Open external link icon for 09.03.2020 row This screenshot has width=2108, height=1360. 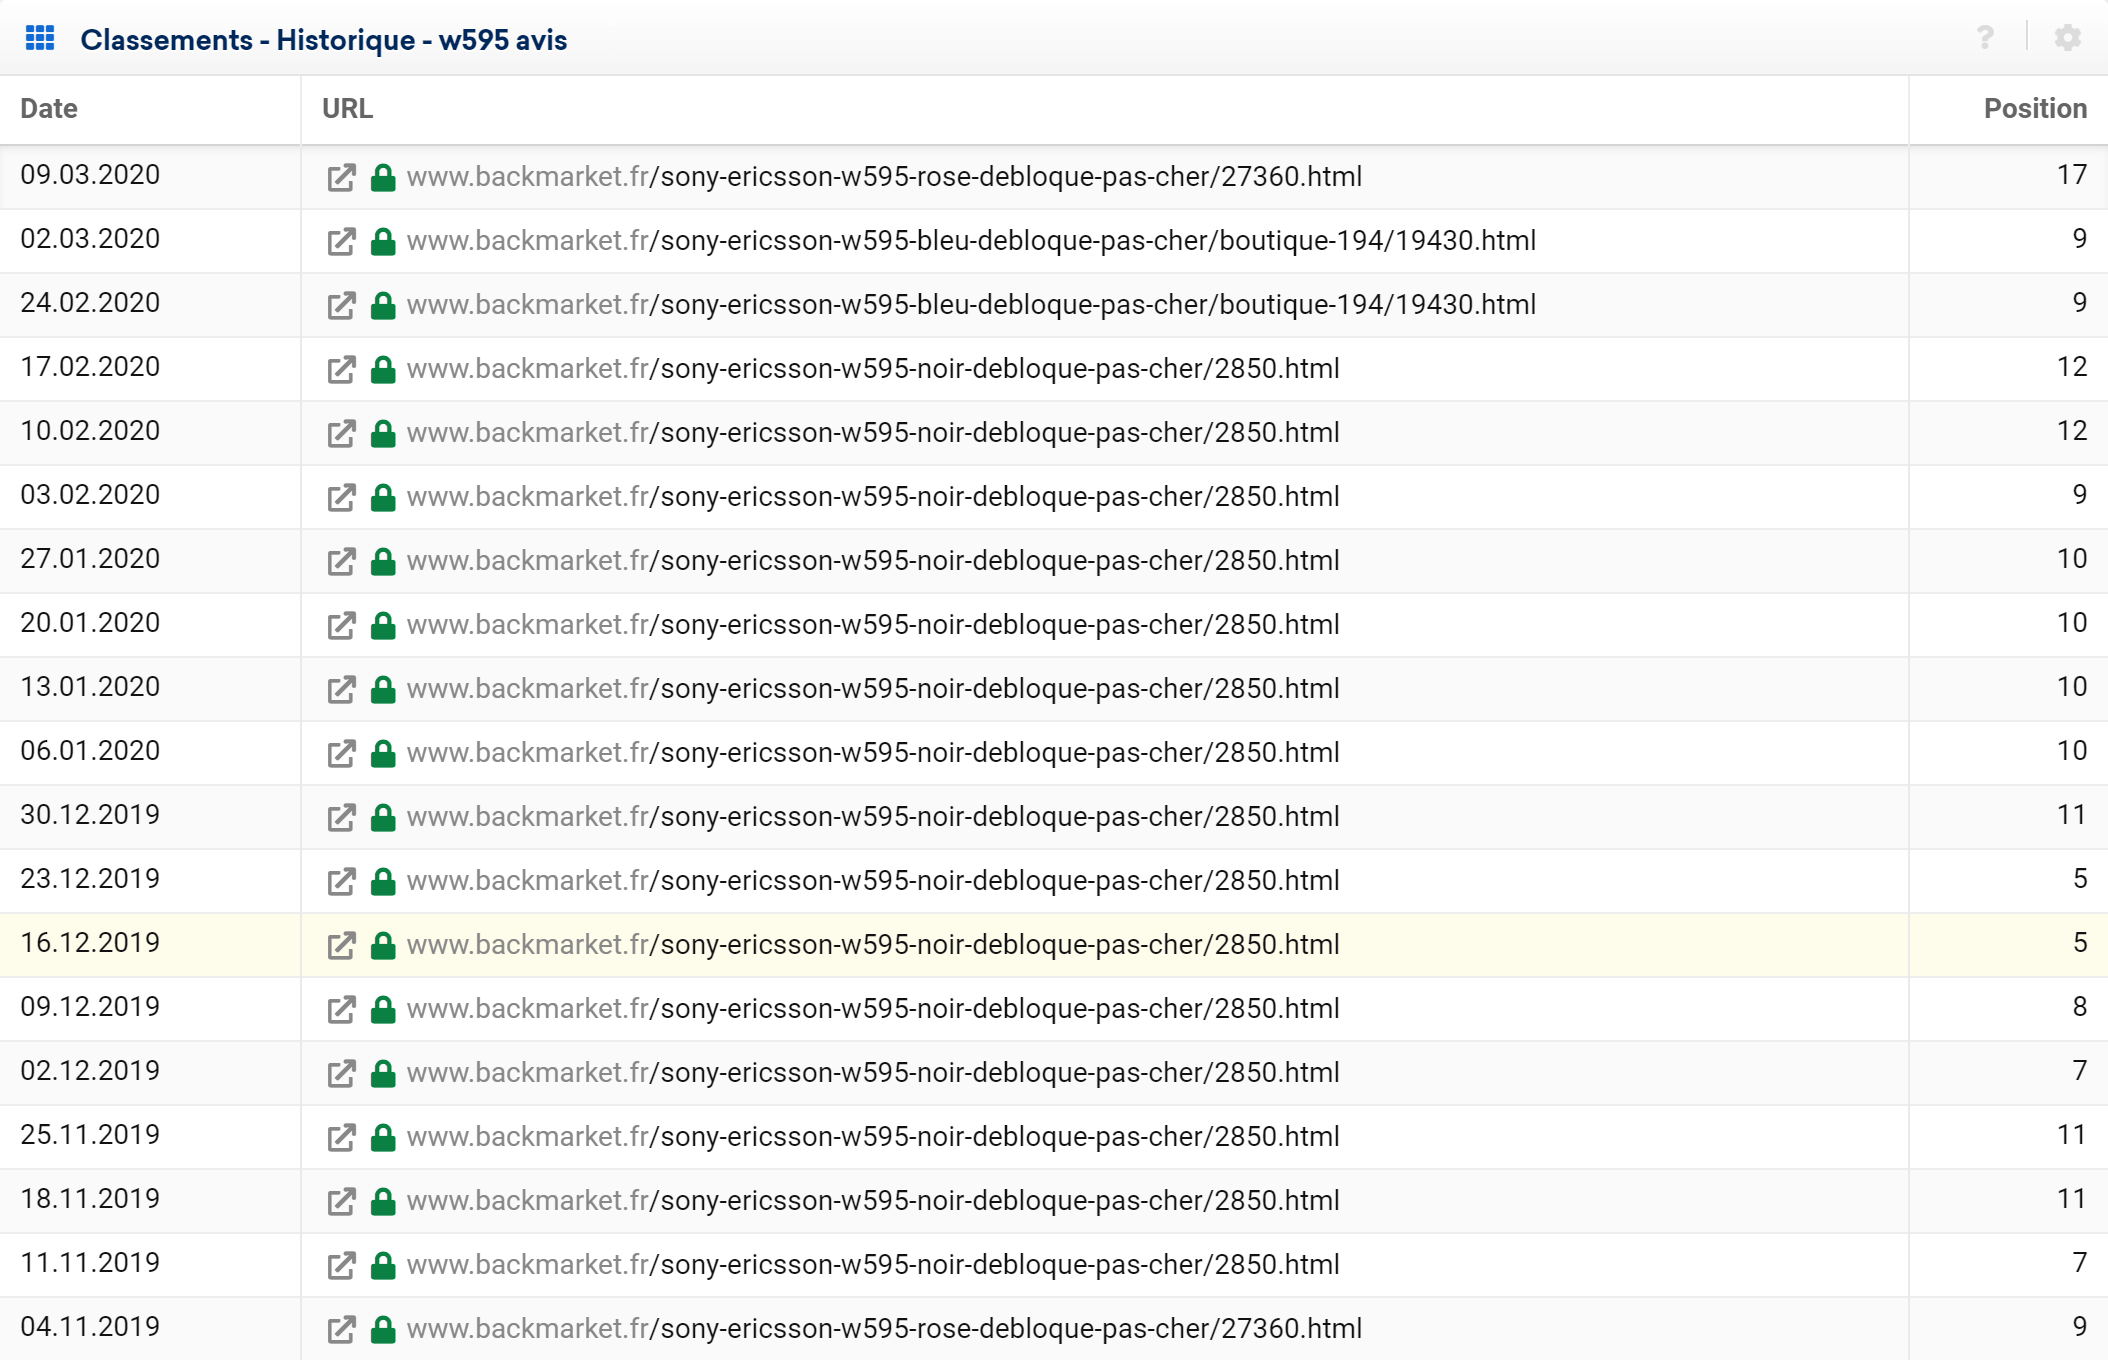[x=341, y=178]
